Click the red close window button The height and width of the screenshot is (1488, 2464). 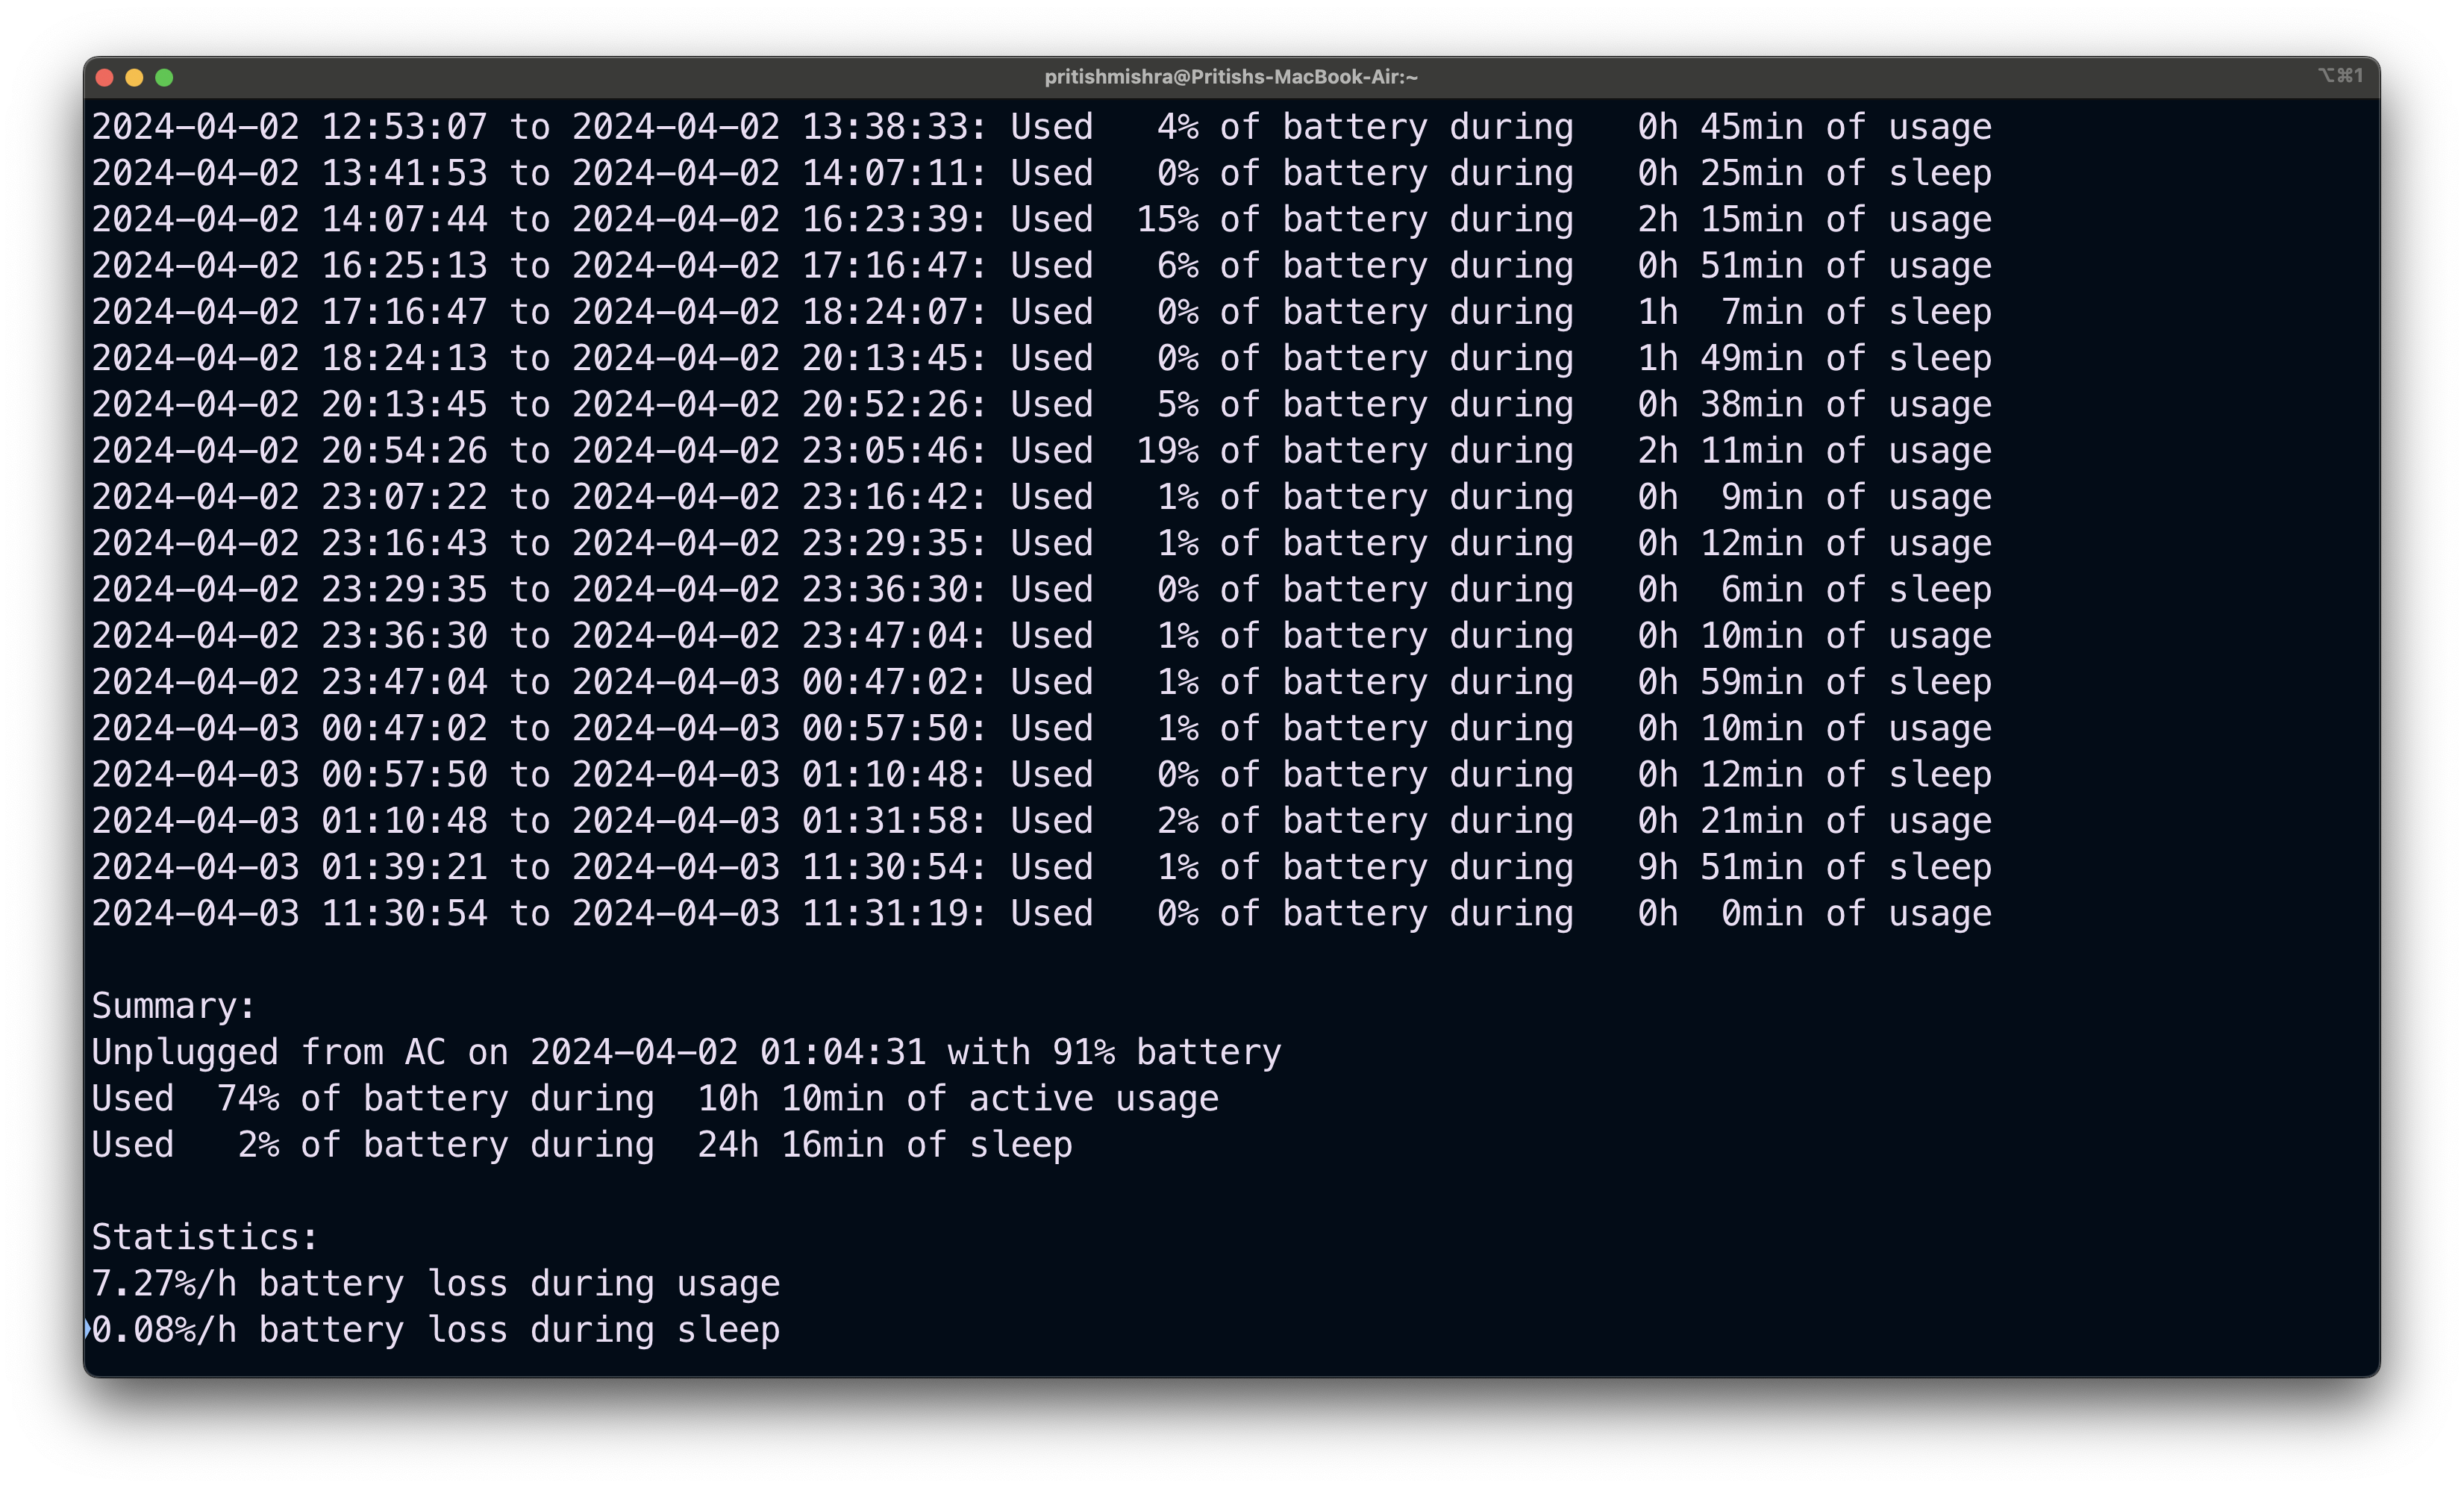(104, 77)
